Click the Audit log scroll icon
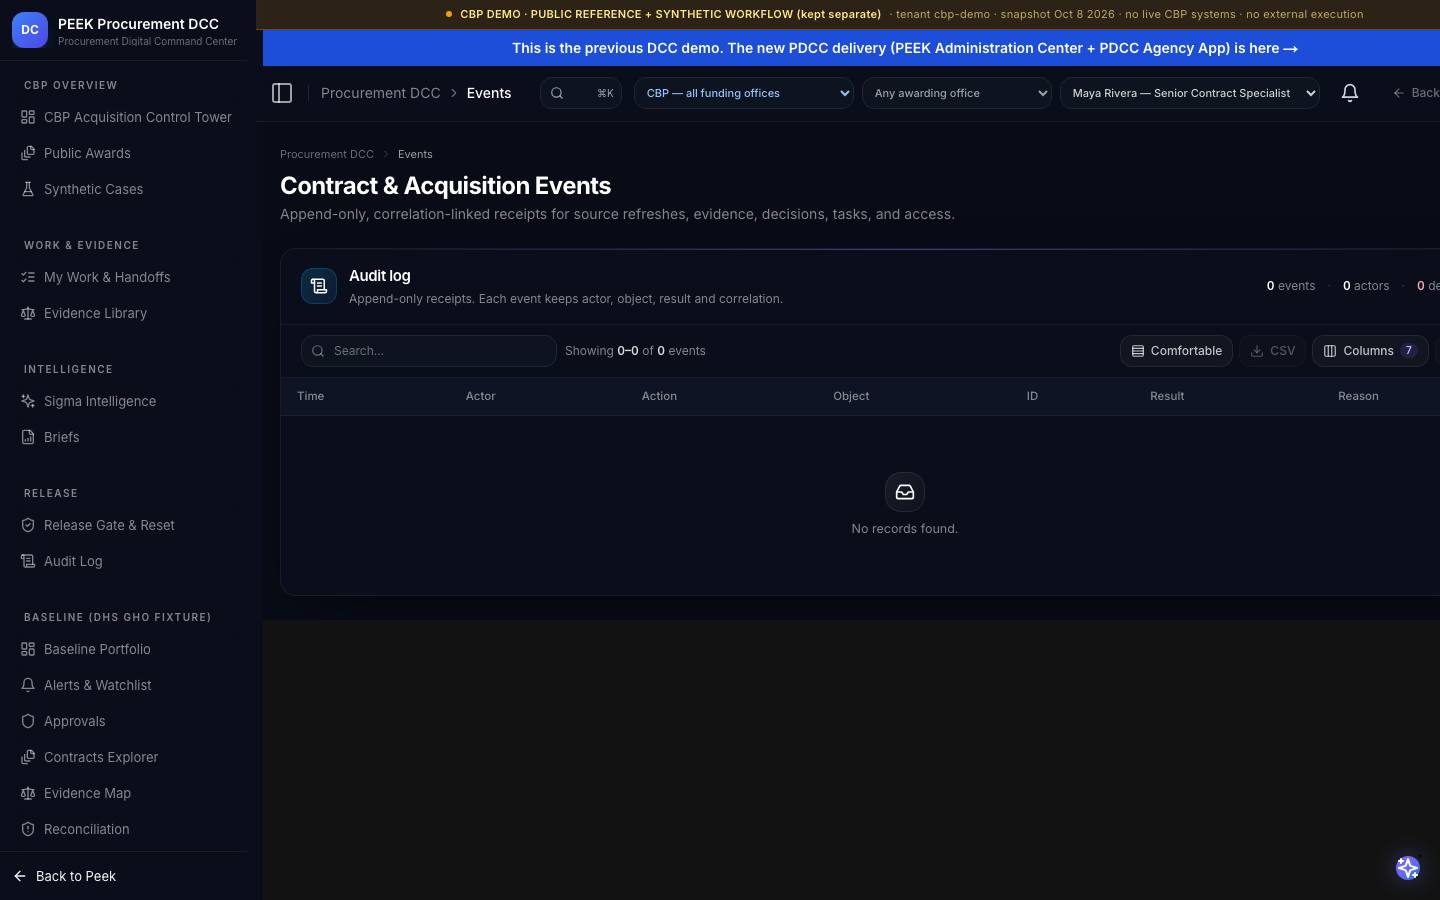Viewport: 1440px width, 900px height. (x=319, y=286)
